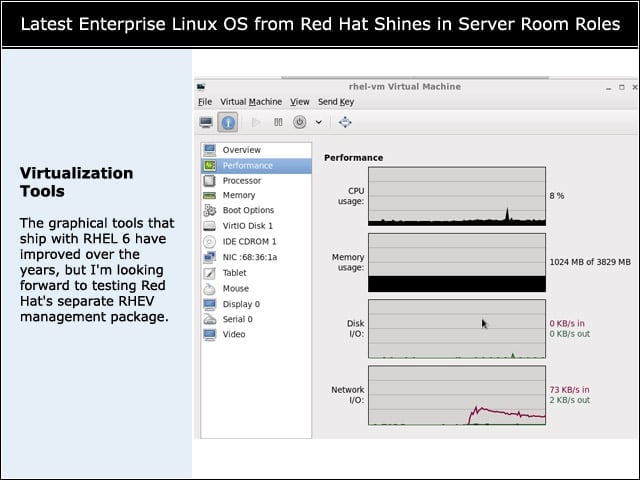640x480 pixels.
Task: Select the Serial 0 icon
Action: [x=209, y=319]
